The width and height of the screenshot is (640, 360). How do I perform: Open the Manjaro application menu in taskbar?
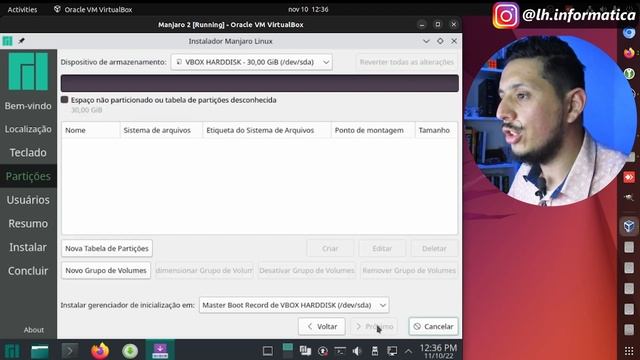point(12,351)
